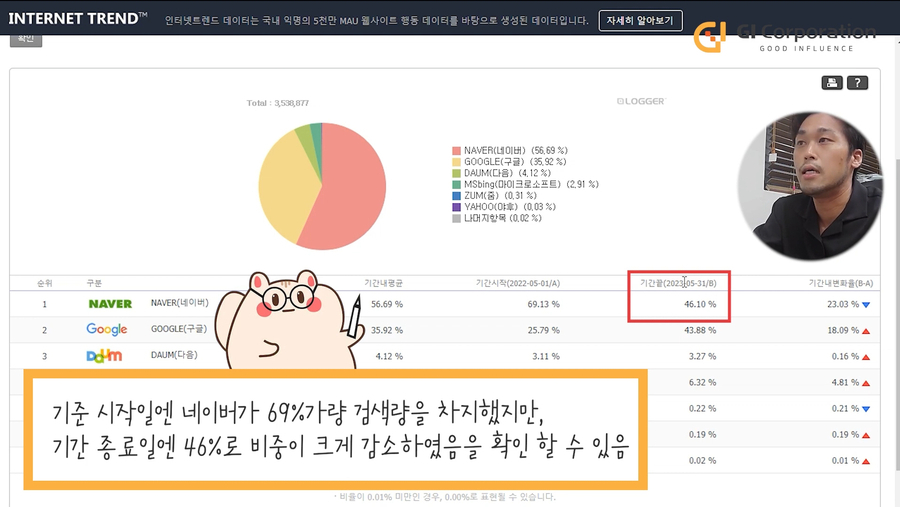Click the 기간내평균 column header

383,283
